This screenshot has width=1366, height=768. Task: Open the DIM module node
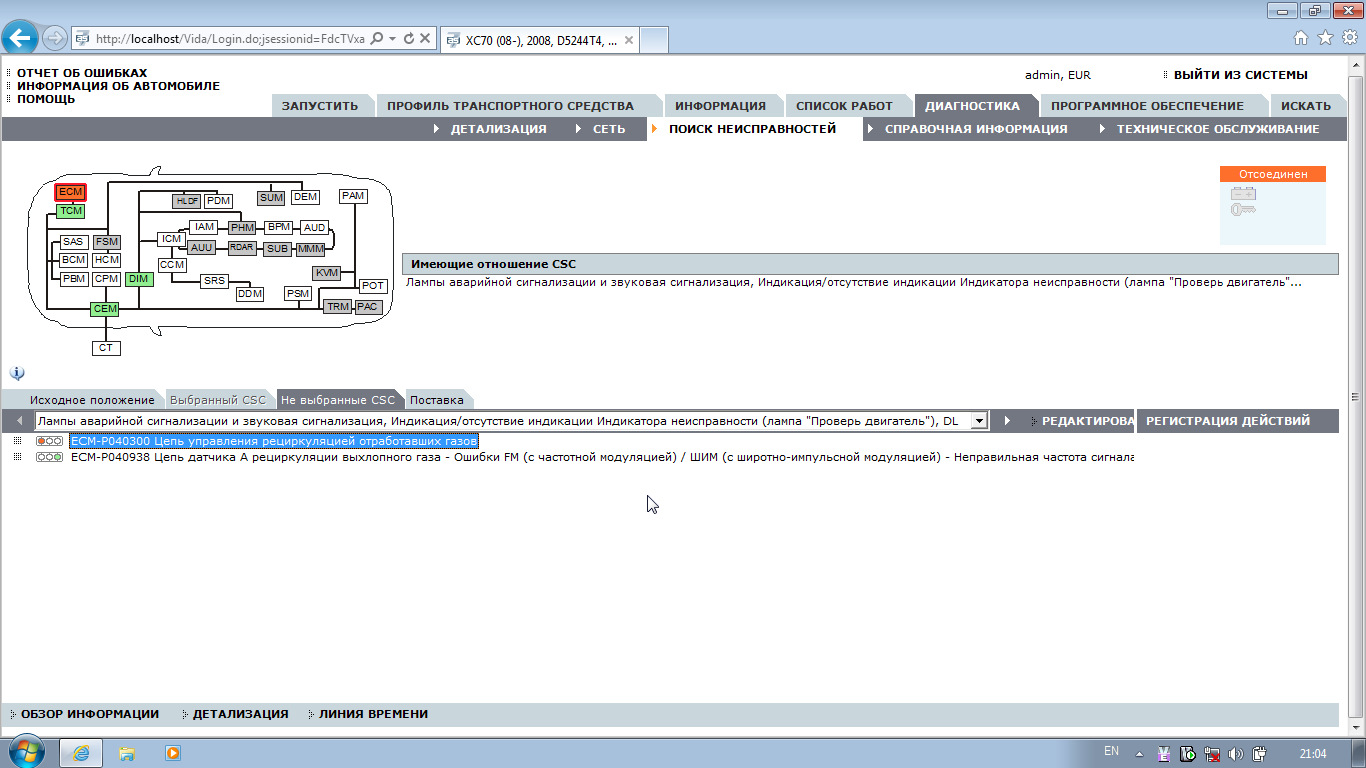139,279
